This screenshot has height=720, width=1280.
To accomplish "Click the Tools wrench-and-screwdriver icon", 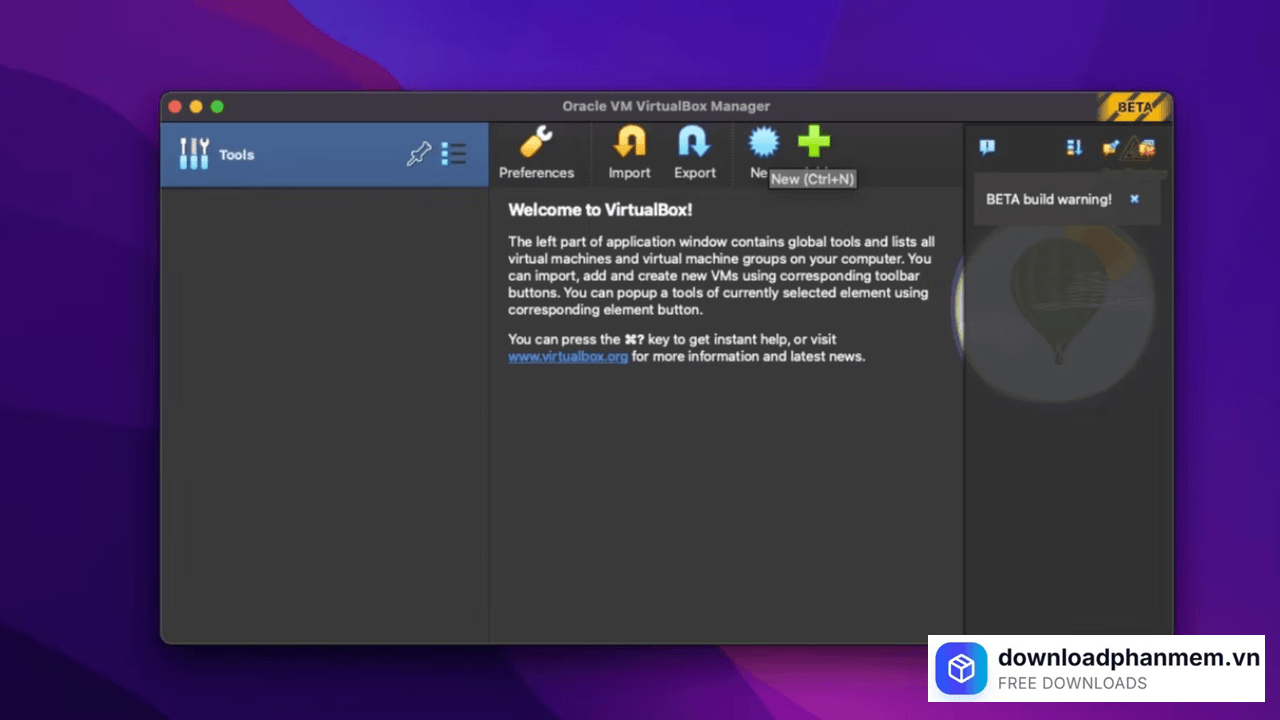I will point(194,154).
